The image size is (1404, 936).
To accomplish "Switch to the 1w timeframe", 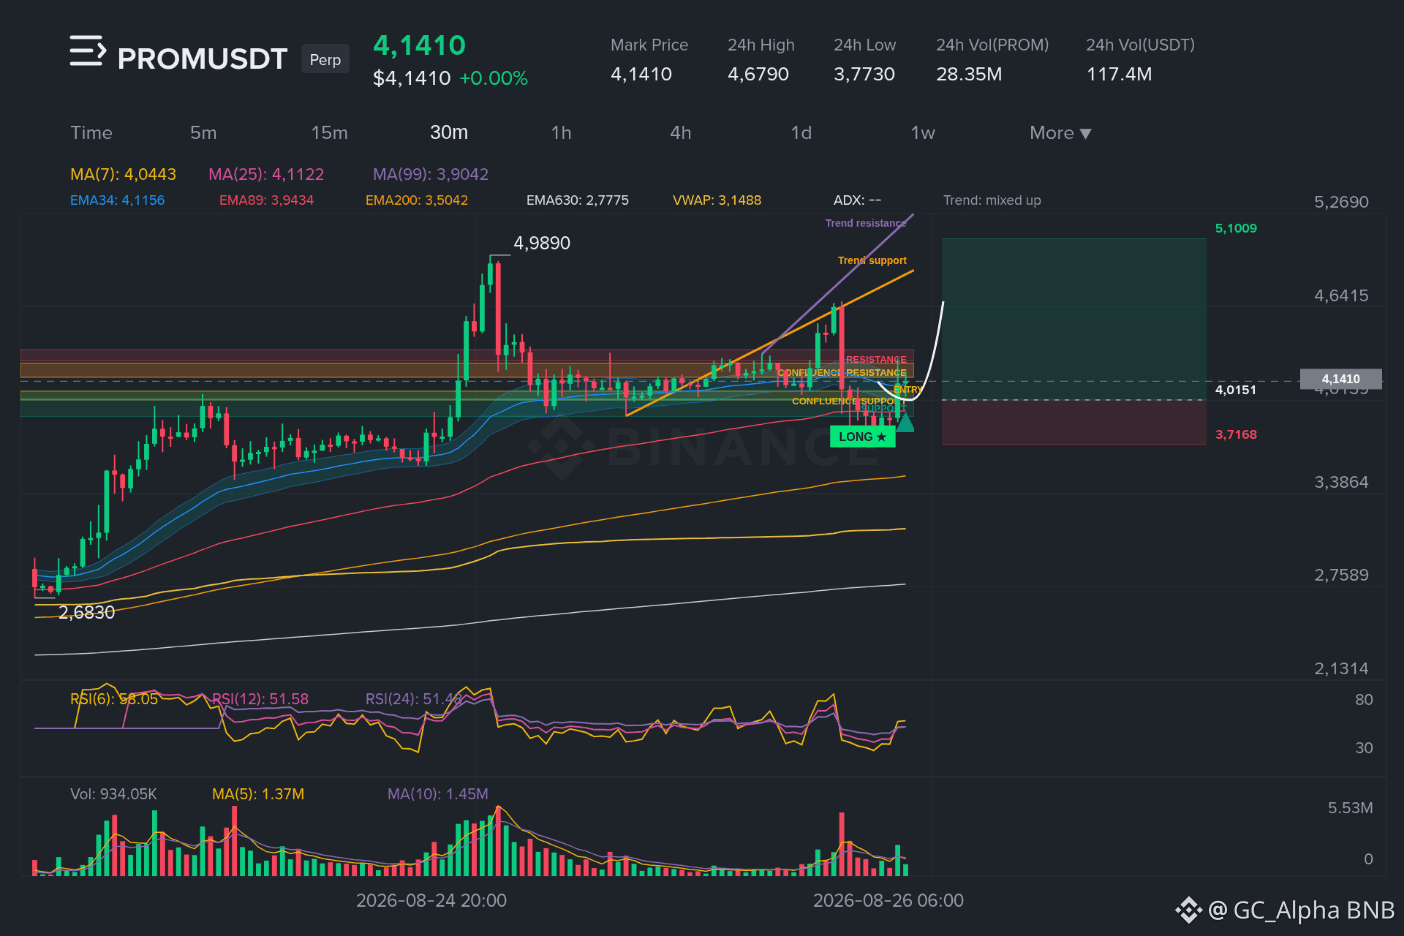I will pyautogui.click(x=923, y=133).
